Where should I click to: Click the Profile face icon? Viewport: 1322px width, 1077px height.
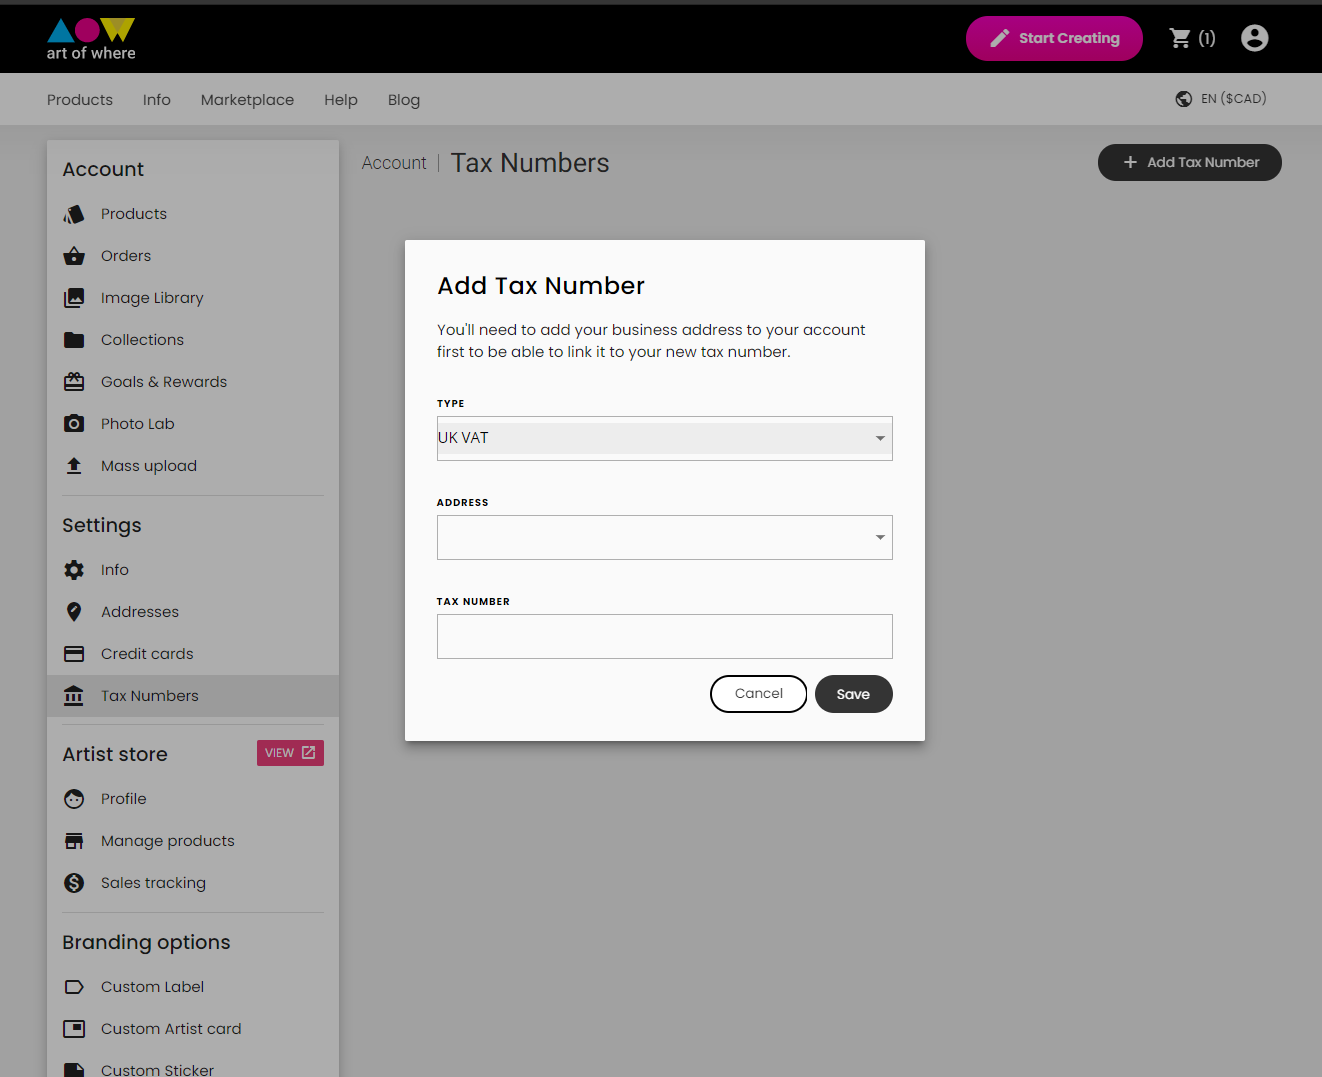74,799
